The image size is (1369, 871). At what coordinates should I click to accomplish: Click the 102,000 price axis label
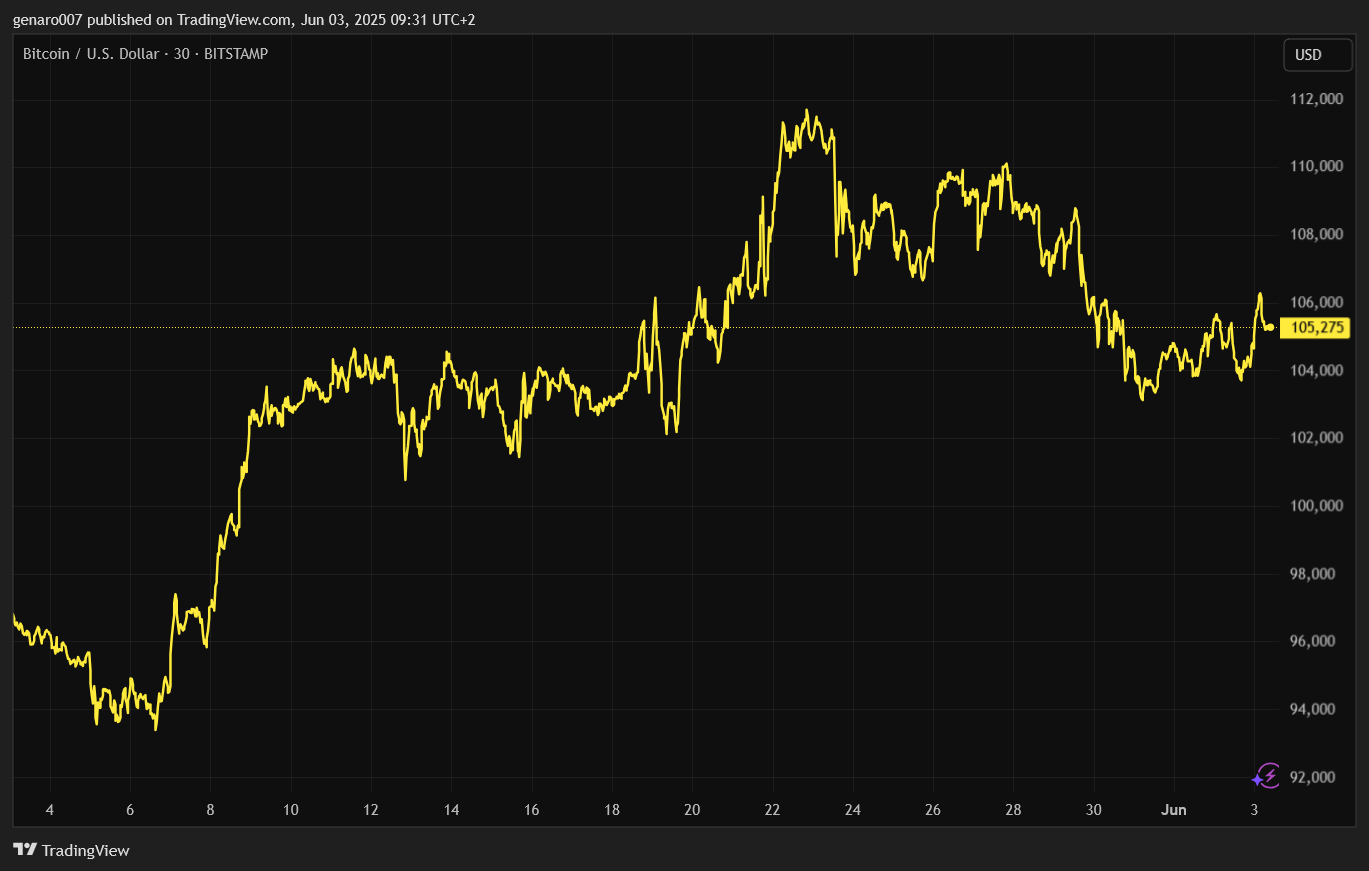coord(1316,438)
